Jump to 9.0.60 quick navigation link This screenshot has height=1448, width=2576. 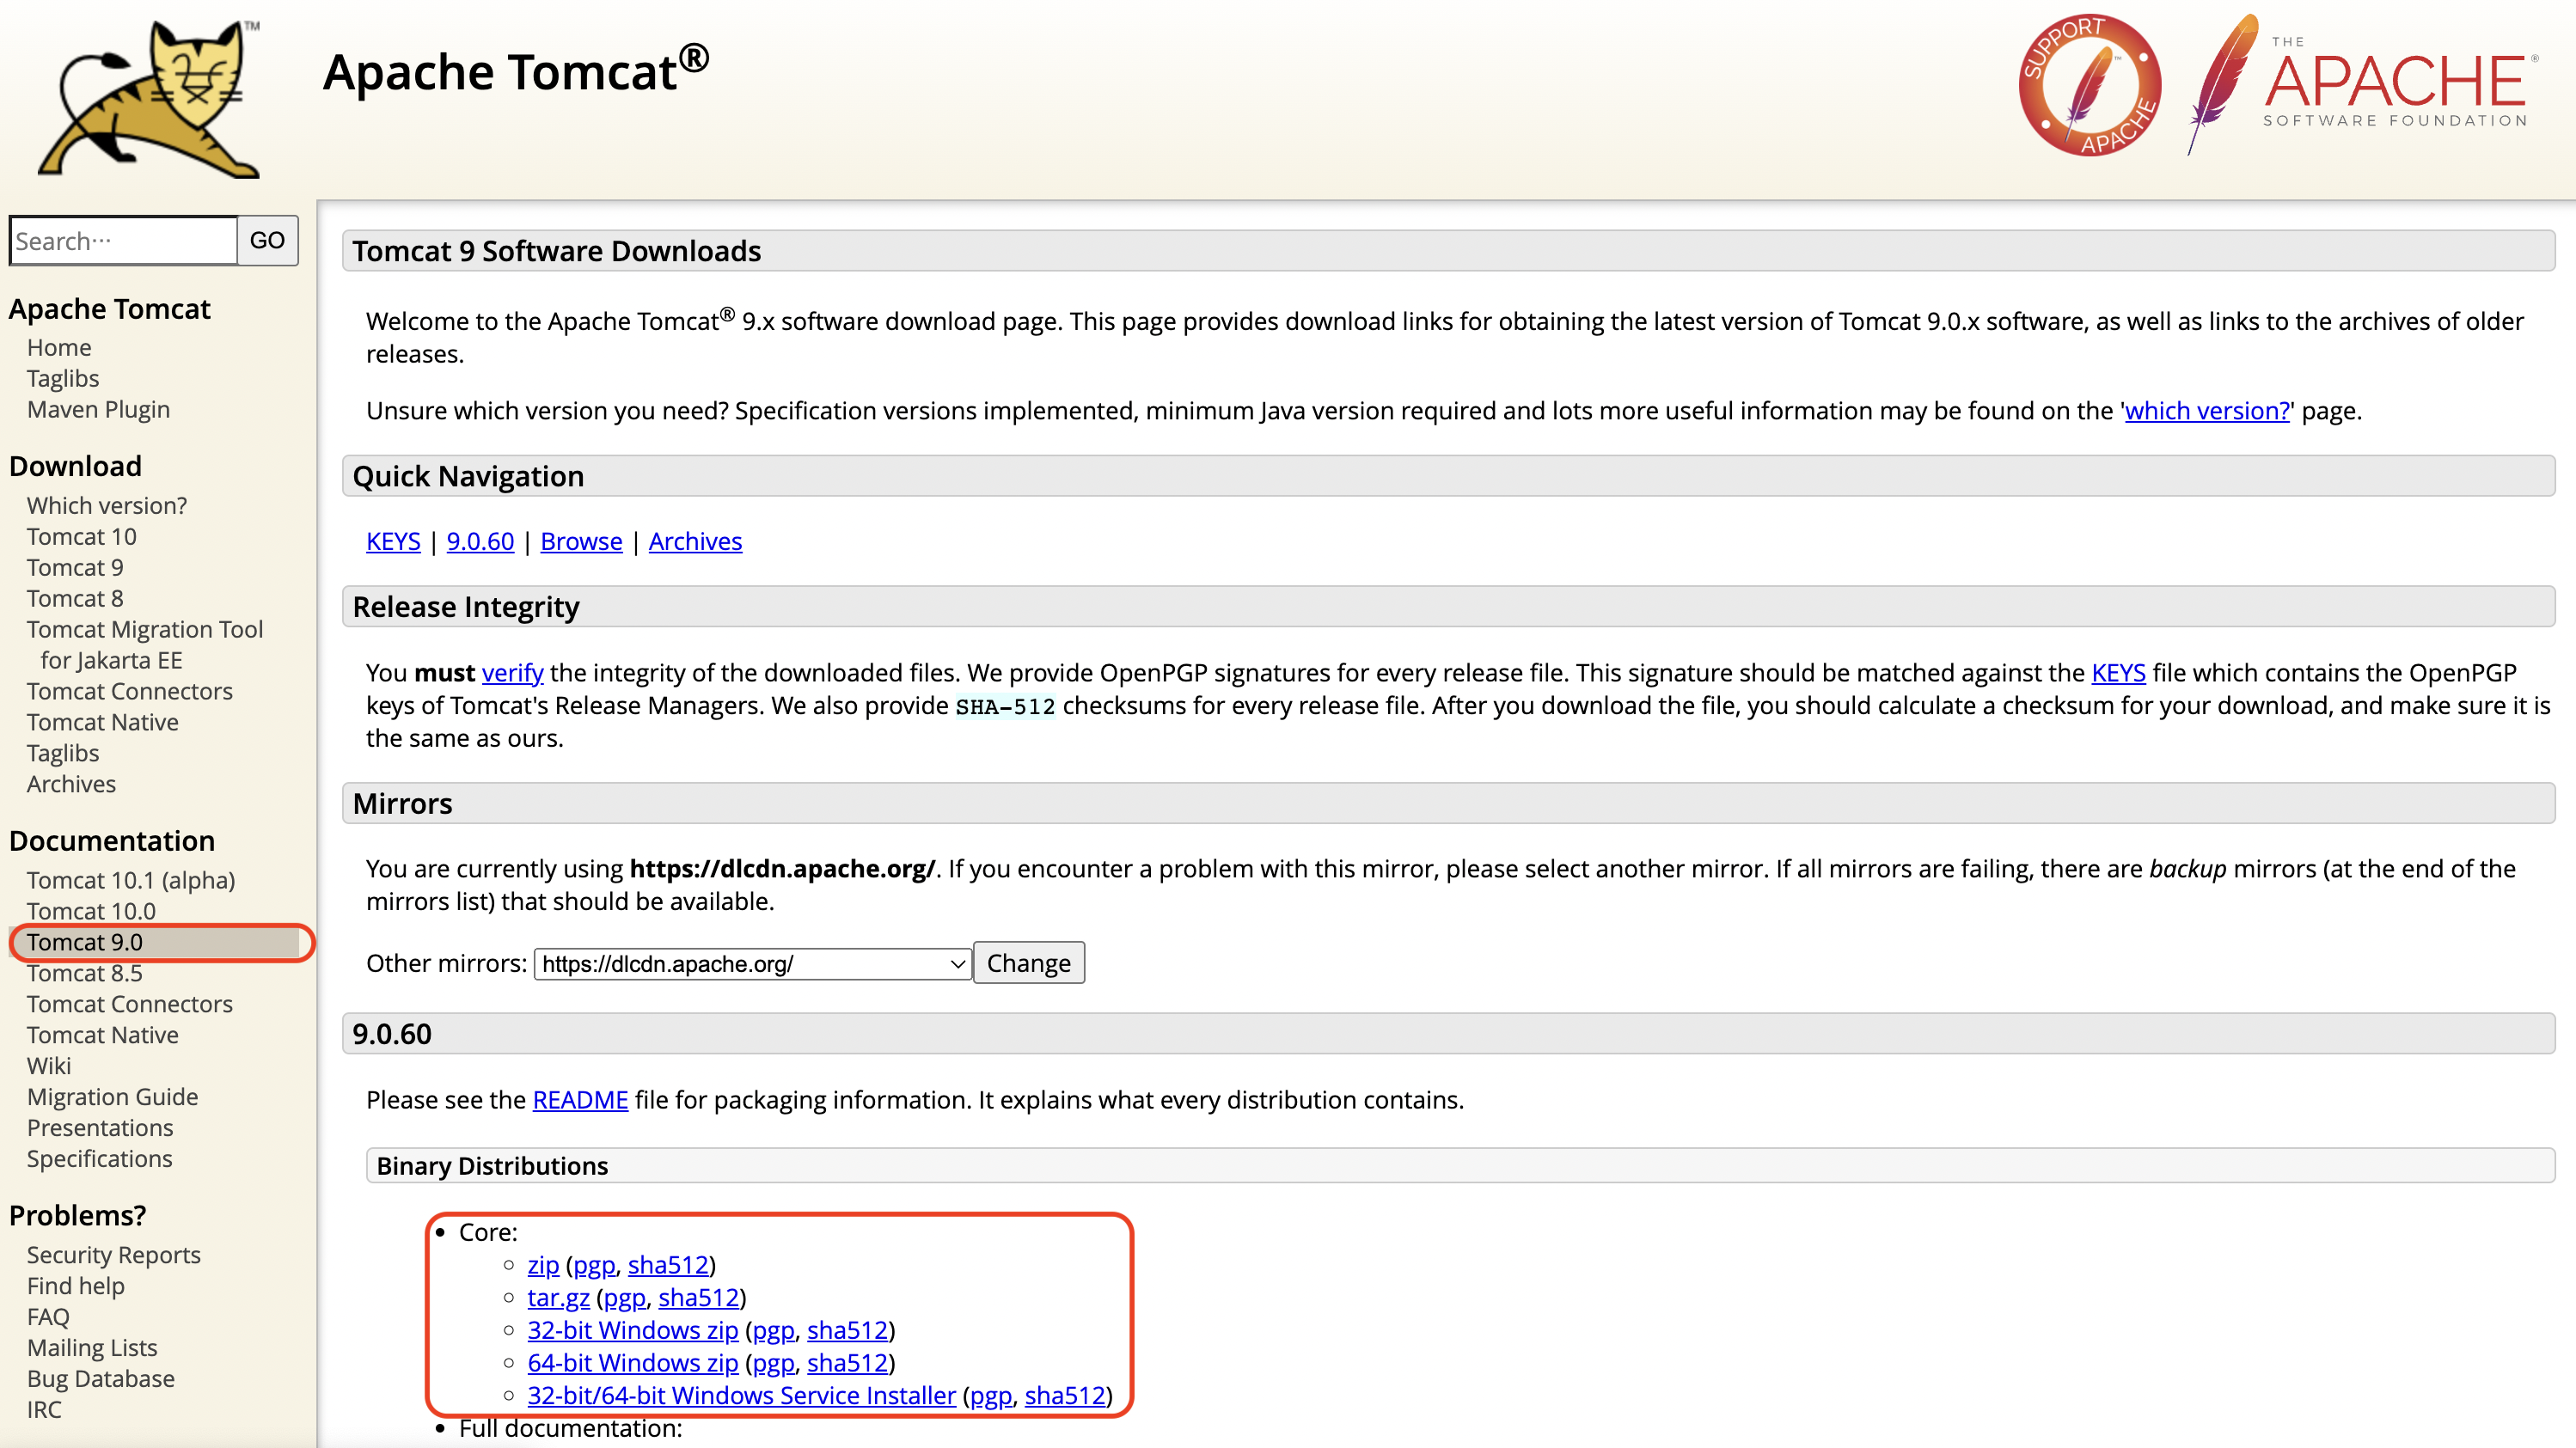(x=480, y=541)
